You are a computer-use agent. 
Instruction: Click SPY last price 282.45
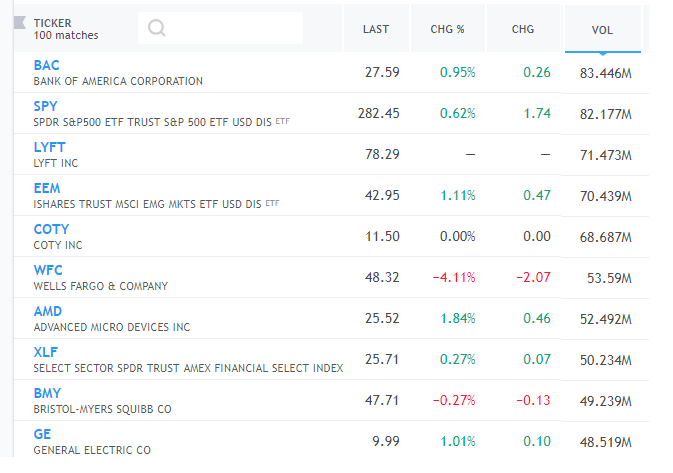[379, 113]
